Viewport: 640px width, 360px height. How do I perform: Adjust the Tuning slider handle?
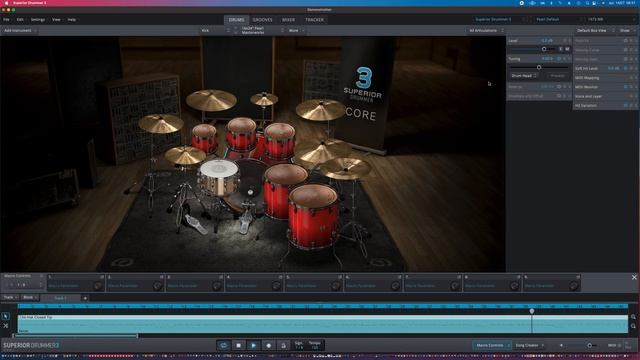(x=539, y=67)
